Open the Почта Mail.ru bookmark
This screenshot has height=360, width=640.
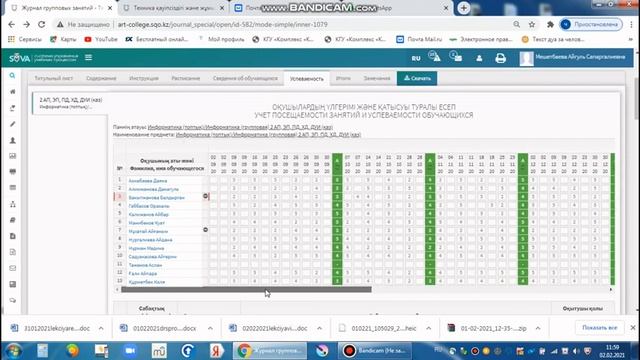[419, 40]
